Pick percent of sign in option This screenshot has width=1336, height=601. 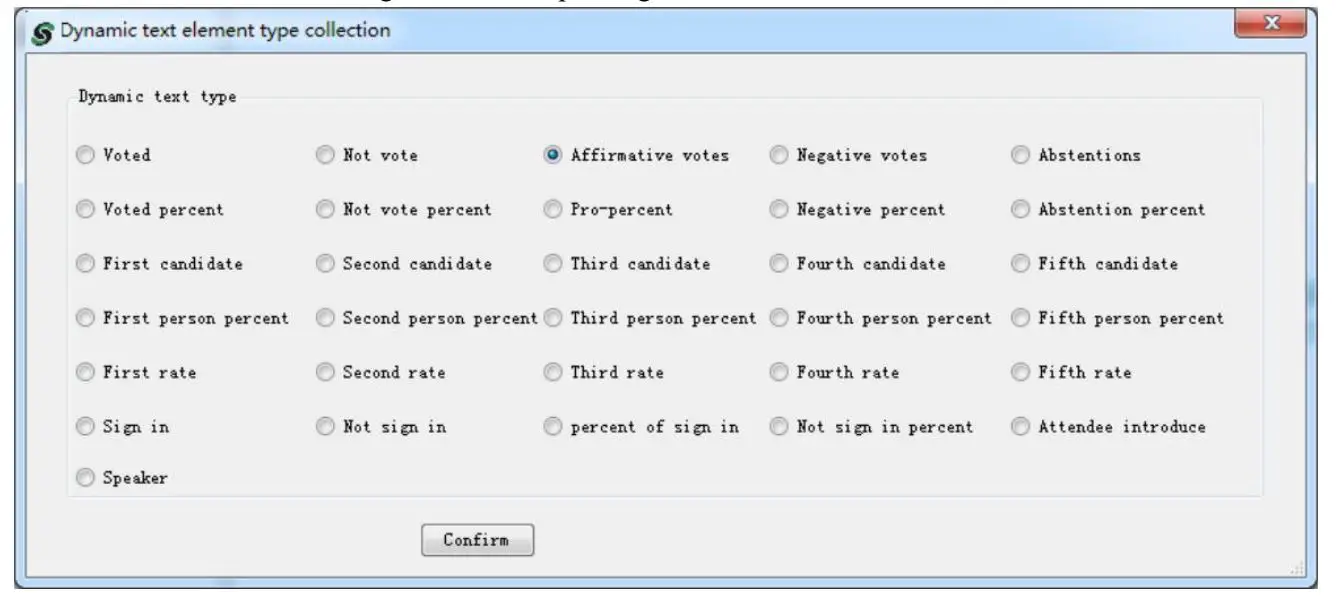tap(553, 427)
